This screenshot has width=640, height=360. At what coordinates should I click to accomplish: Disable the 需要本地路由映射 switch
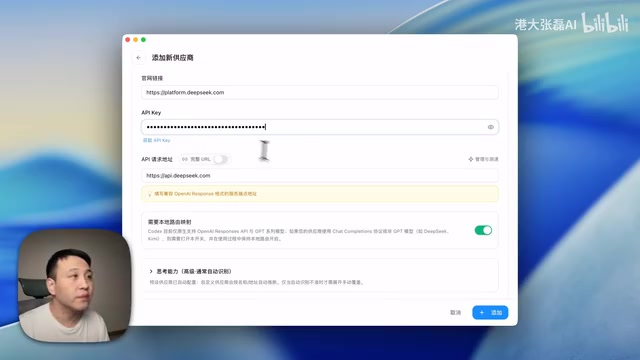pyautogui.click(x=483, y=230)
